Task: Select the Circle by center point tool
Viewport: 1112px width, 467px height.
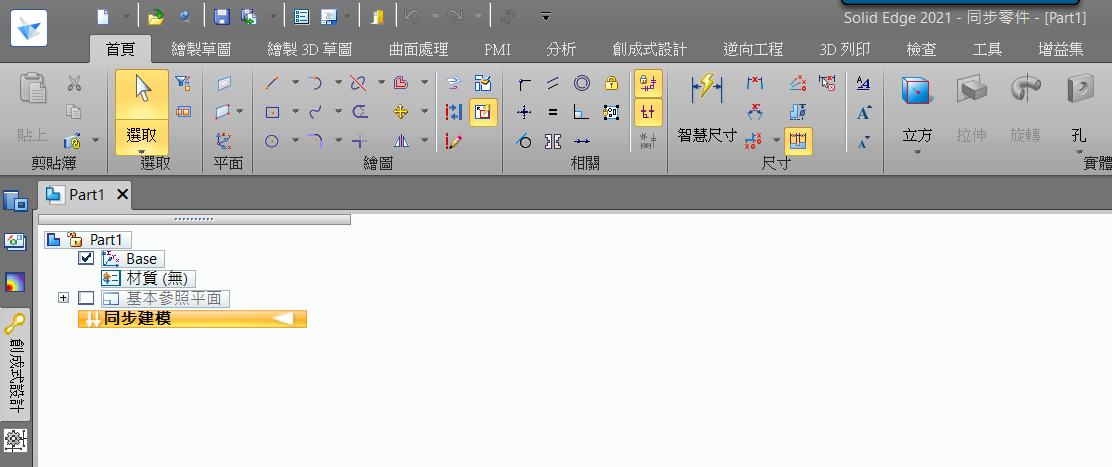Action: coord(272,141)
